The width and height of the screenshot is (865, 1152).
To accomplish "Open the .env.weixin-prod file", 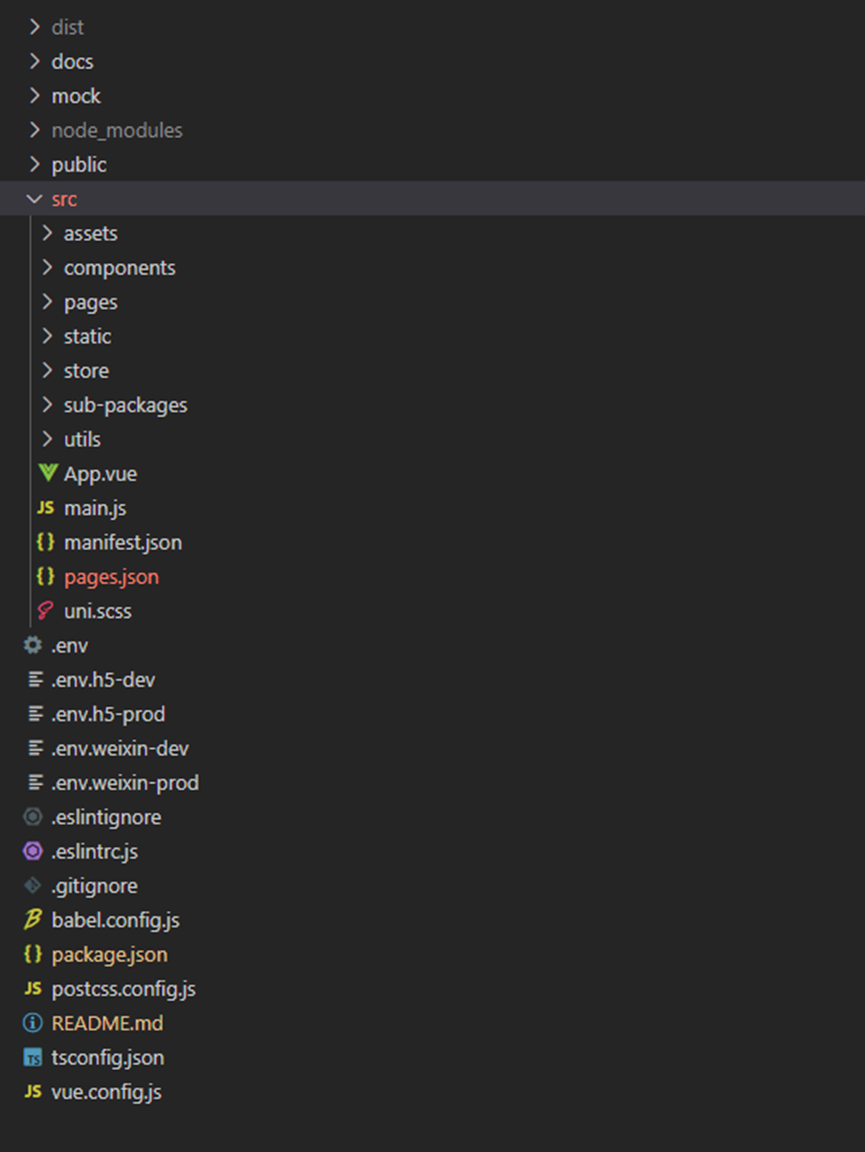I will [125, 783].
